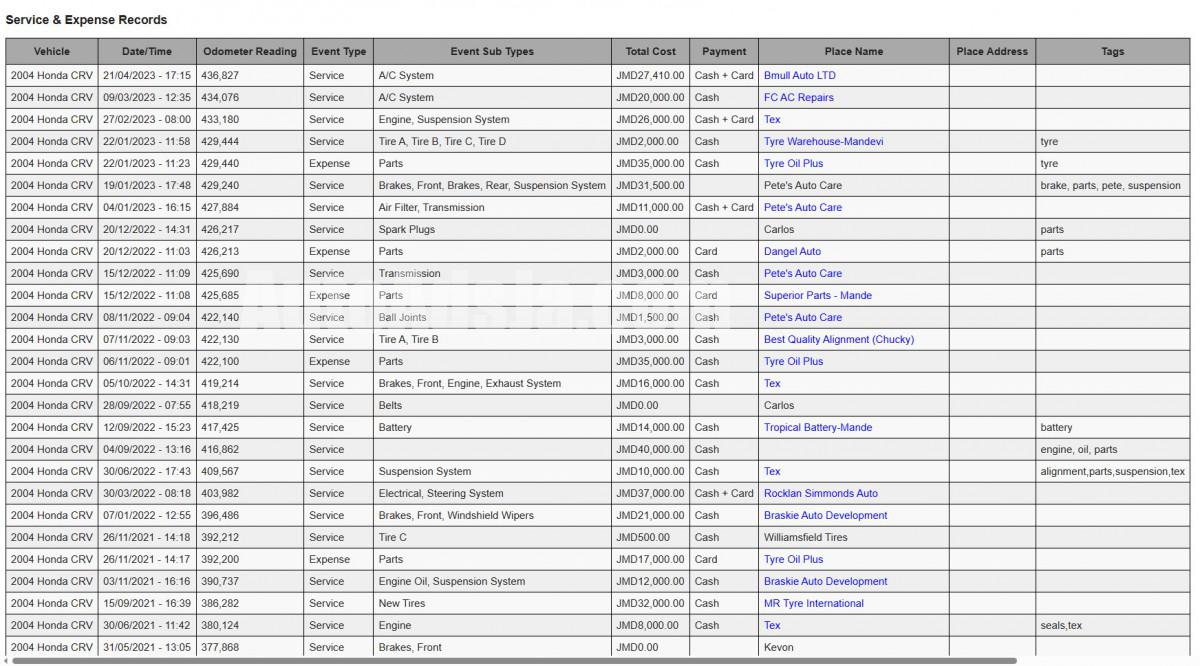Select tags cell 'alignment,parts,suspension,tex'
This screenshot has width=1200, height=666.
click(1113, 471)
